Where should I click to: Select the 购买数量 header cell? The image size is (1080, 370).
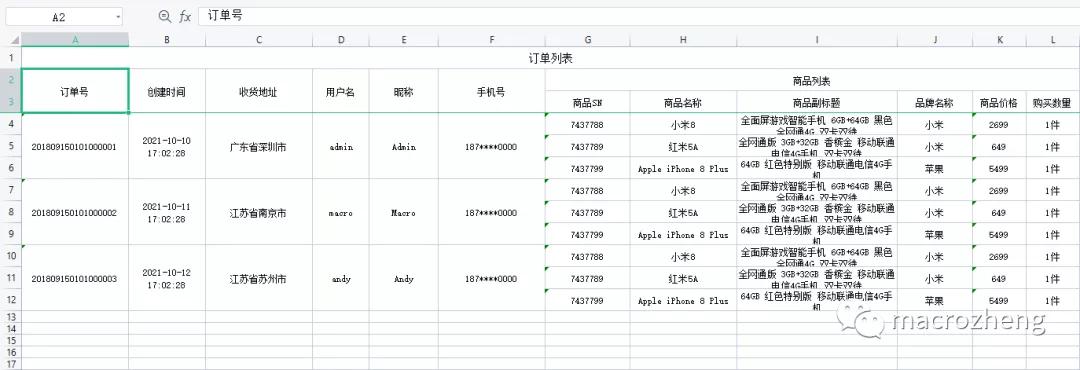(1052, 102)
